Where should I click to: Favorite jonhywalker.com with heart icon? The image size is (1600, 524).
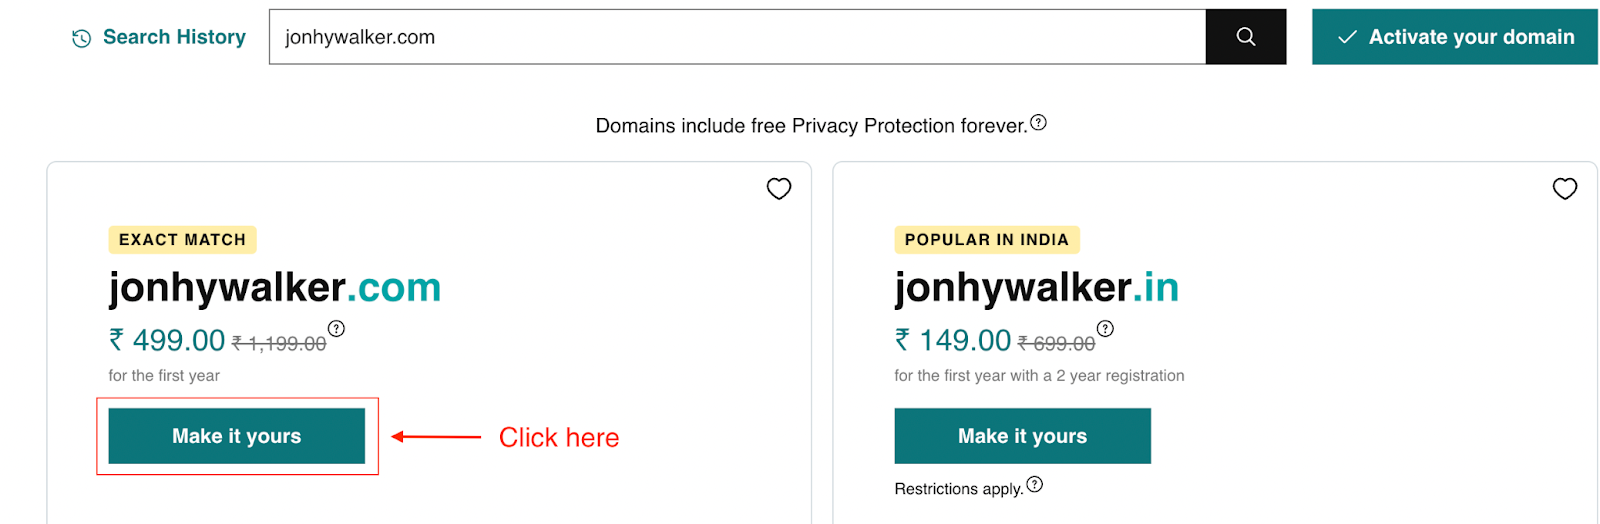[779, 189]
